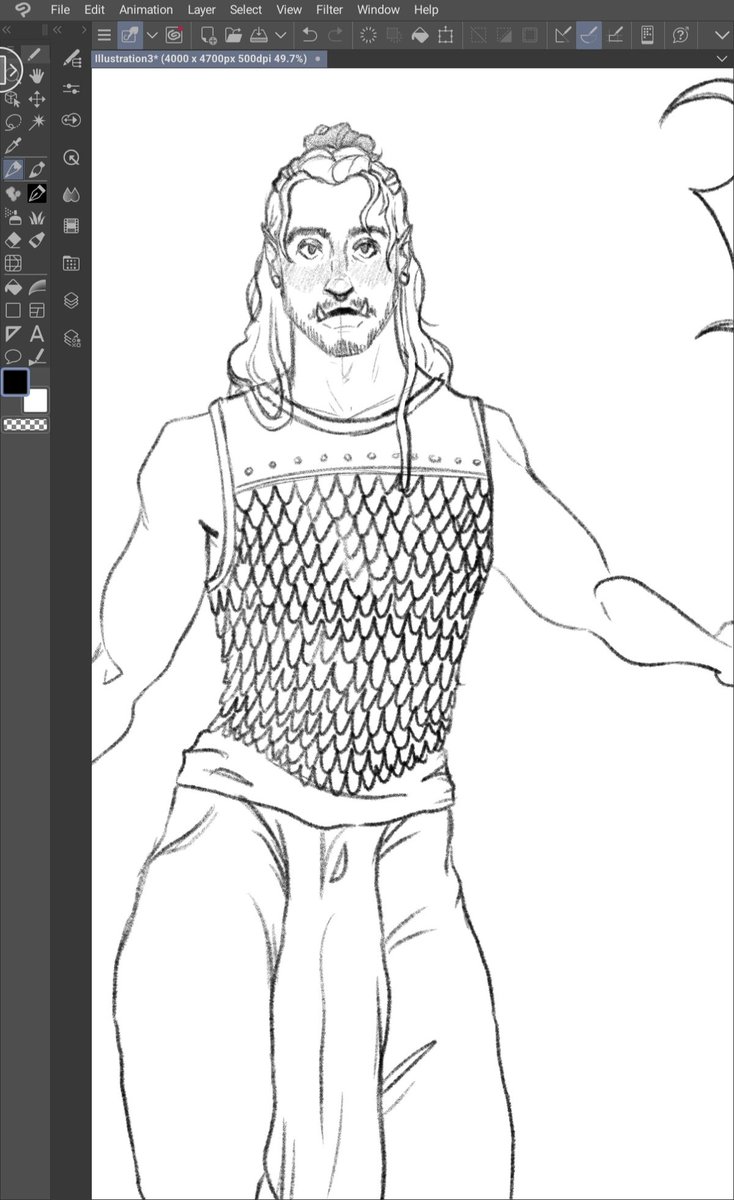Click the Fill bucket command bar icon
Screen dimensions: 734x1200
(420, 35)
